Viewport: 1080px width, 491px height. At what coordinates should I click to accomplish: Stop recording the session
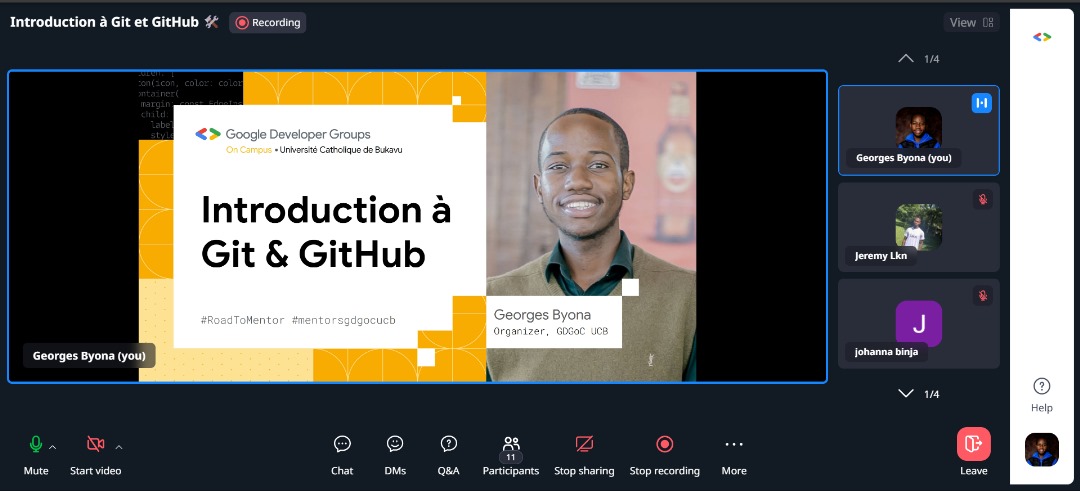pyautogui.click(x=665, y=455)
